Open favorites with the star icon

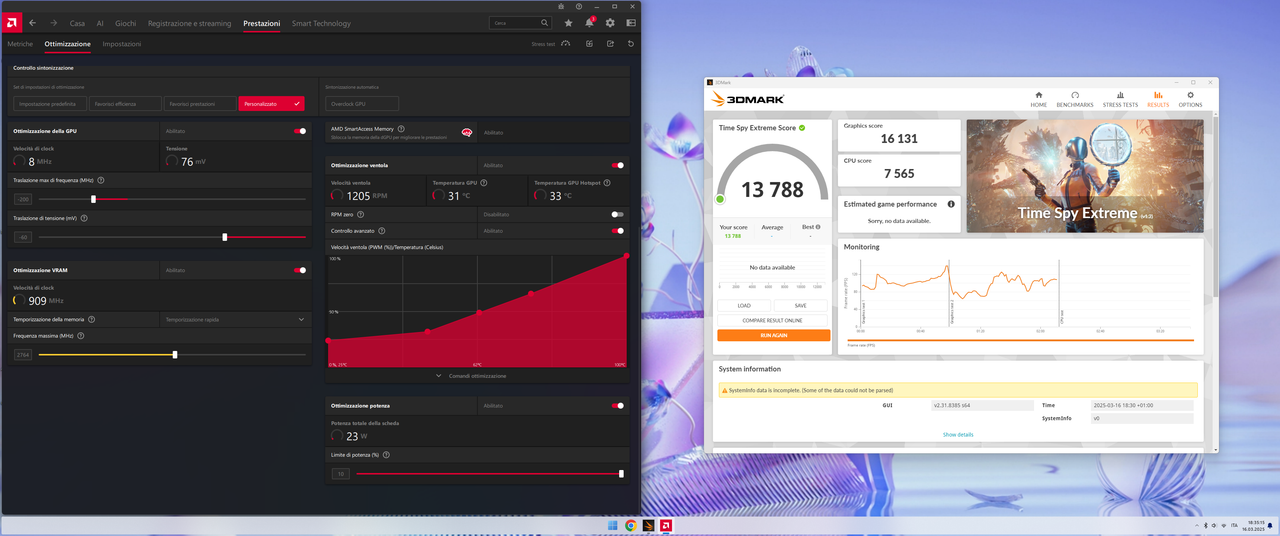(569, 22)
